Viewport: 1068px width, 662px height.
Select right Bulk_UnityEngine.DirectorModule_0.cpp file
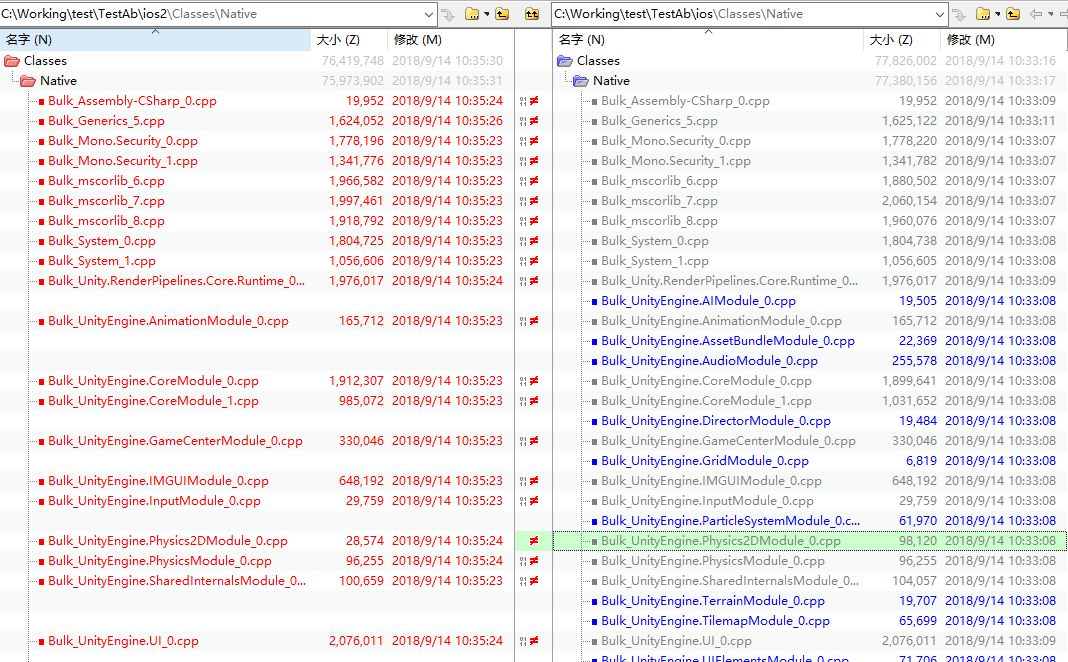click(716, 421)
